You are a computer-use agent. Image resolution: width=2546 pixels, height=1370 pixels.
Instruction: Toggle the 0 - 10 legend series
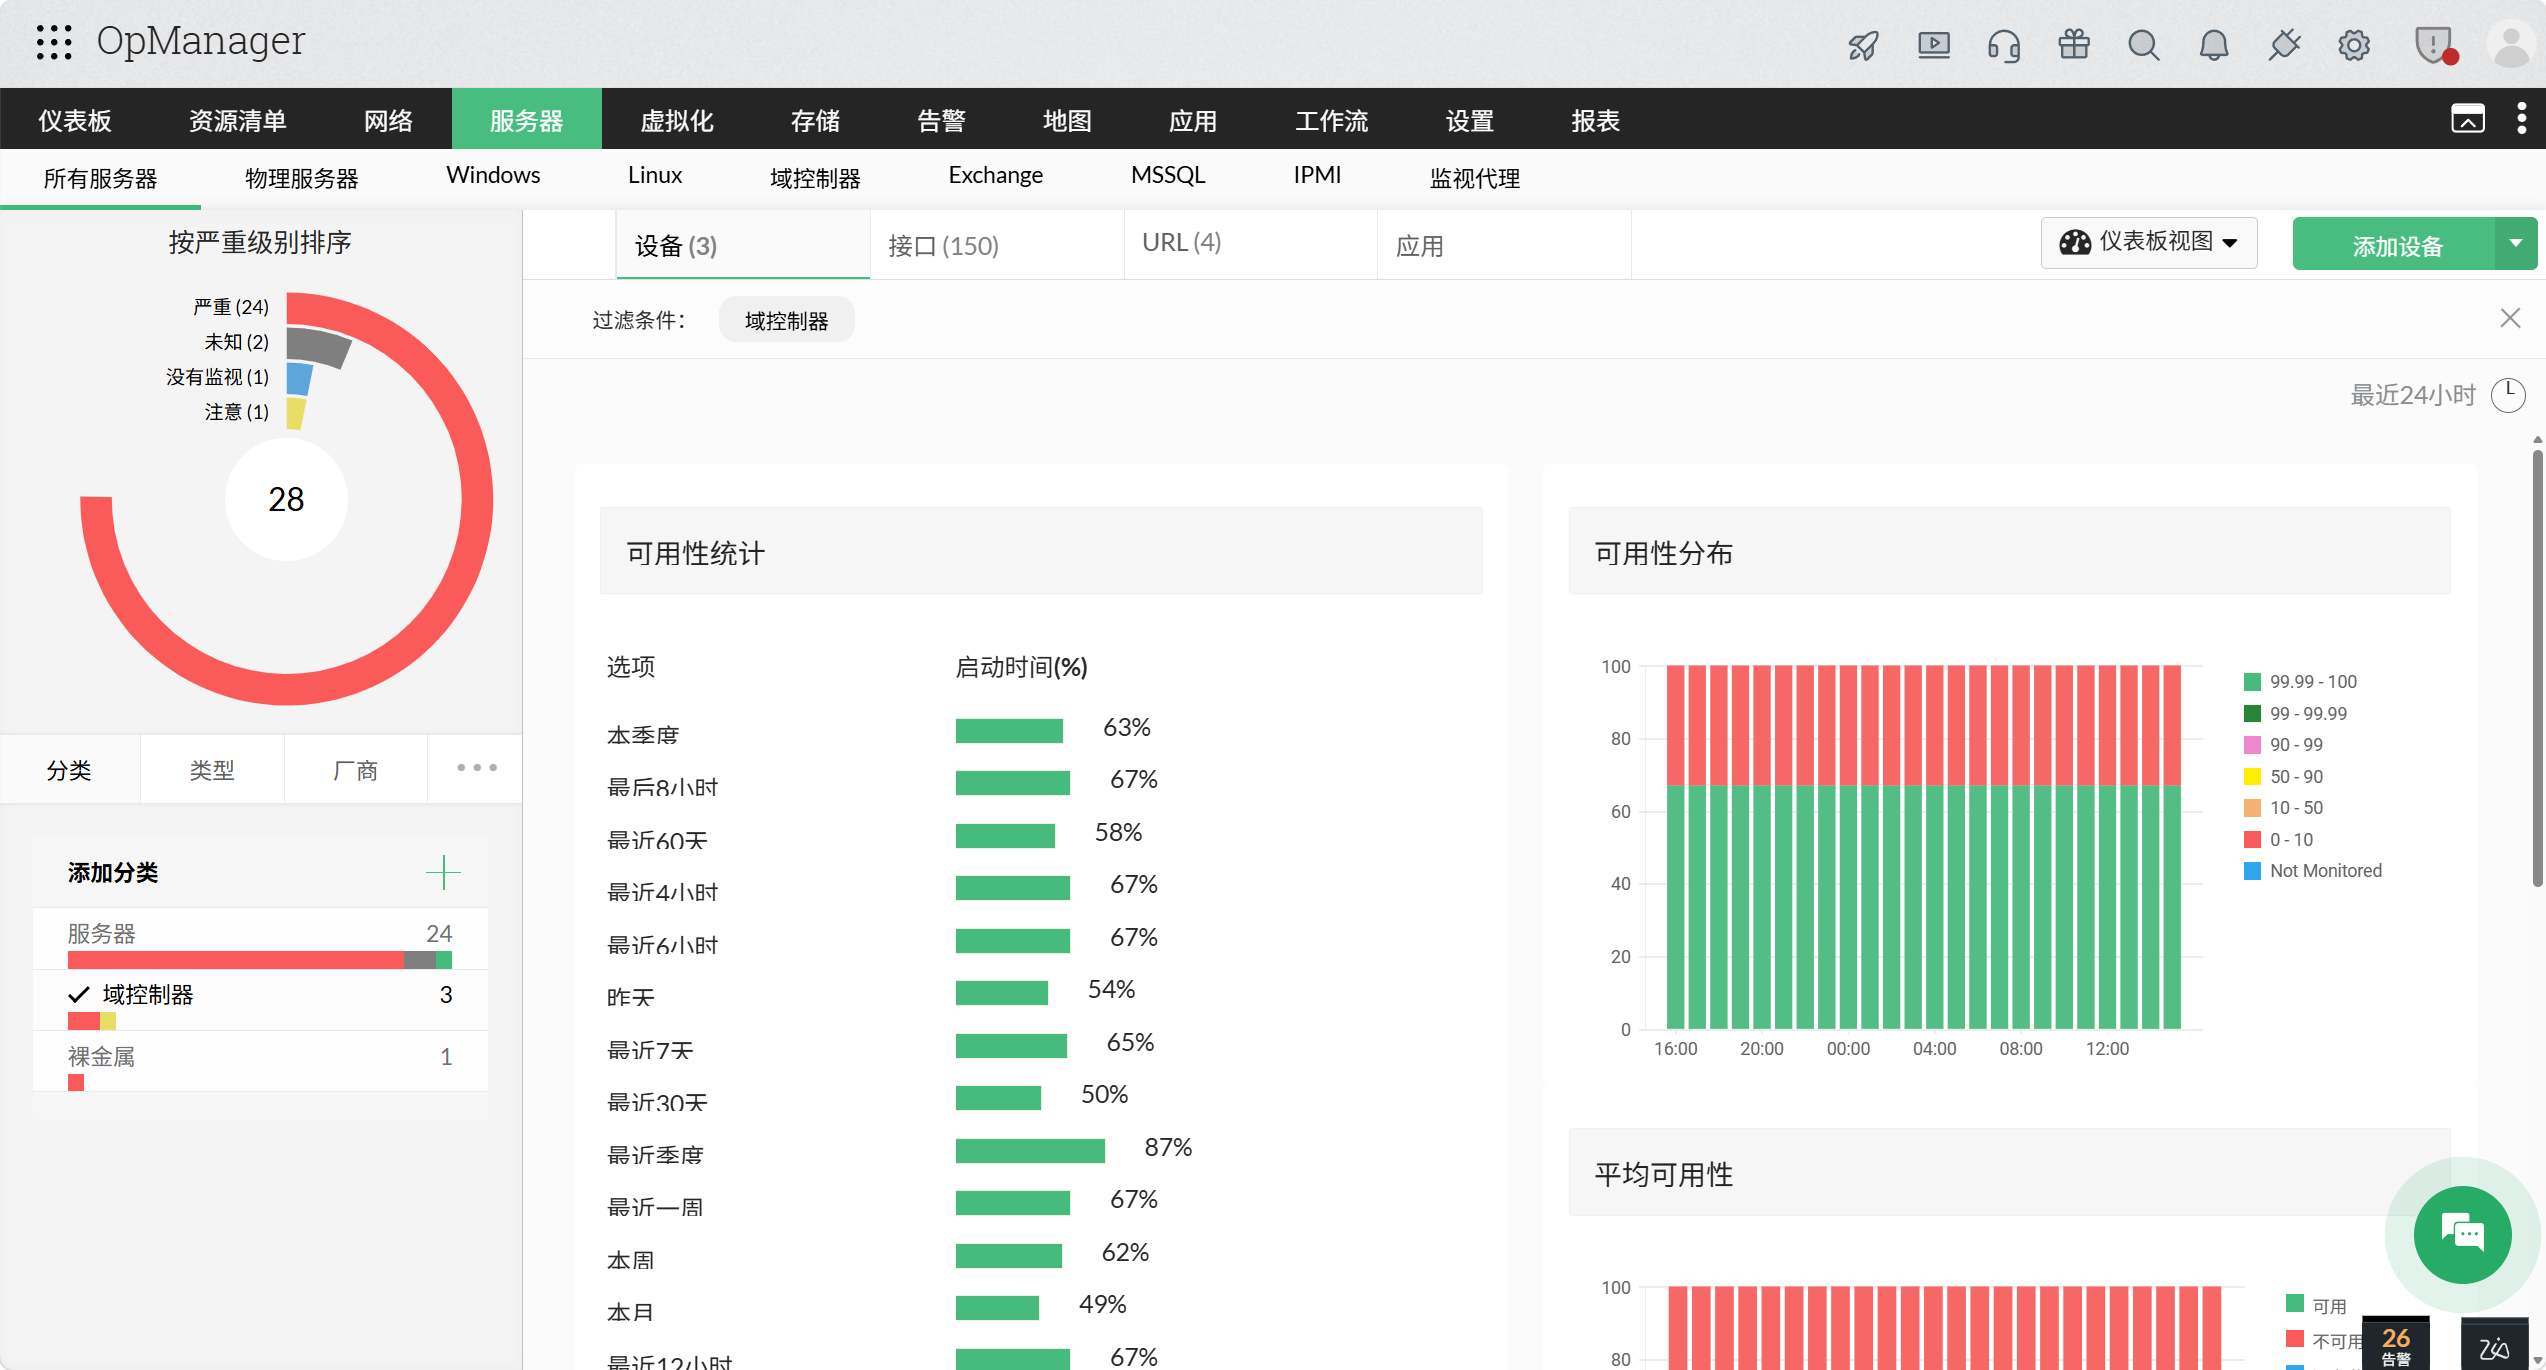(2279, 840)
